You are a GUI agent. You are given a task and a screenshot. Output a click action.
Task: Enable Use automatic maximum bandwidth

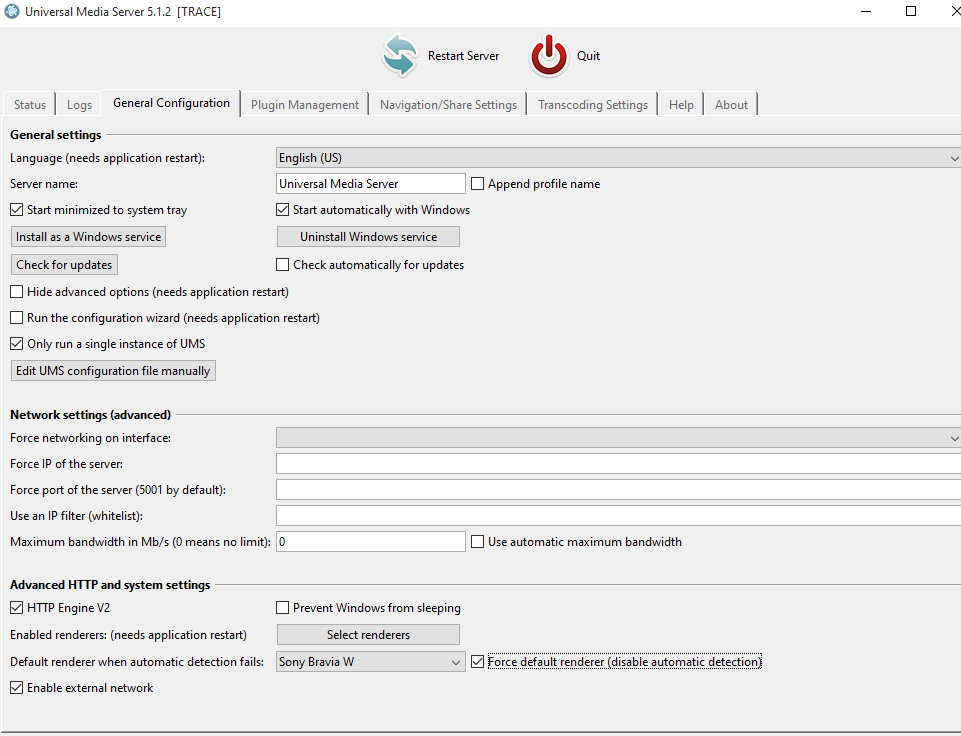pyautogui.click(x=477, y=542)
